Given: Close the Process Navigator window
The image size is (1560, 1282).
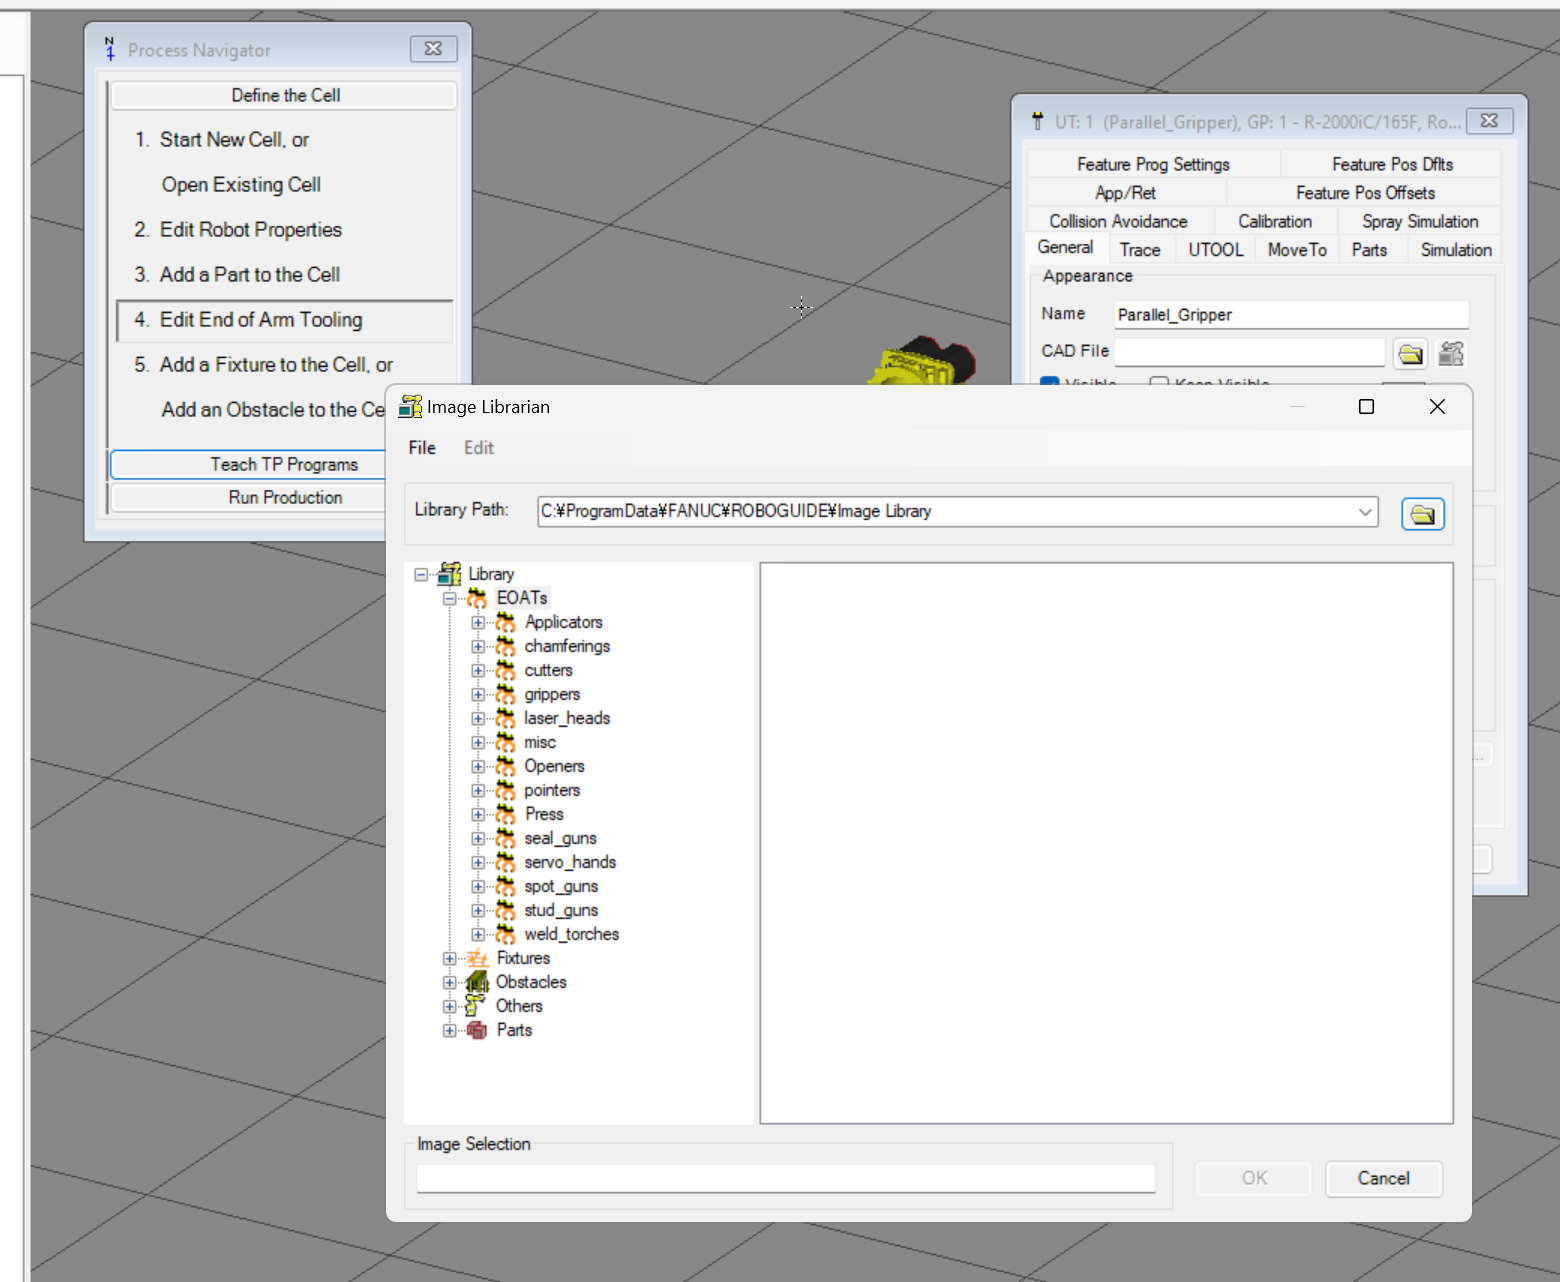Looking at the screenshot, I should (x=433, y=48).
